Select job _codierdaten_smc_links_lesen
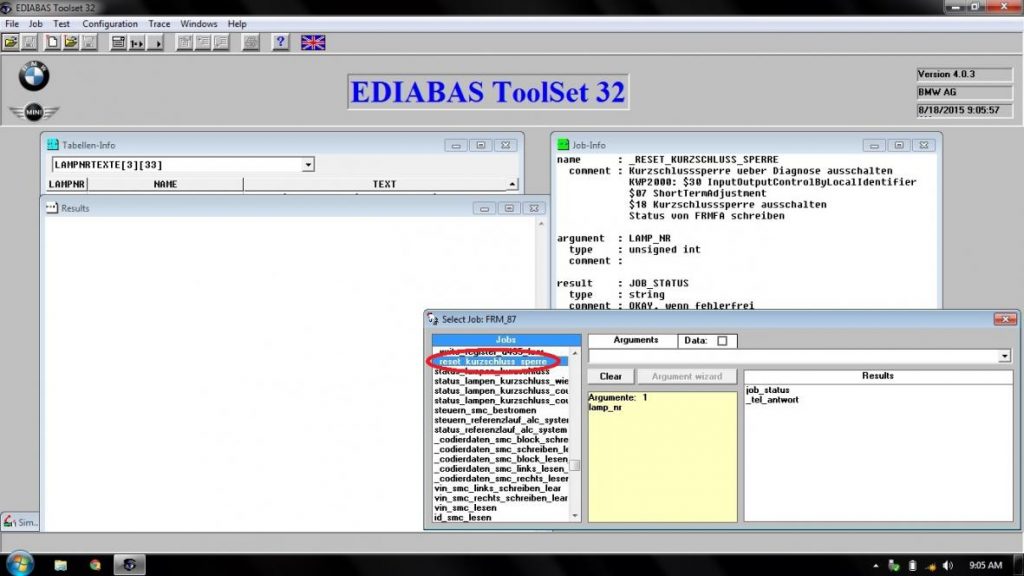 tap(501, 469)
